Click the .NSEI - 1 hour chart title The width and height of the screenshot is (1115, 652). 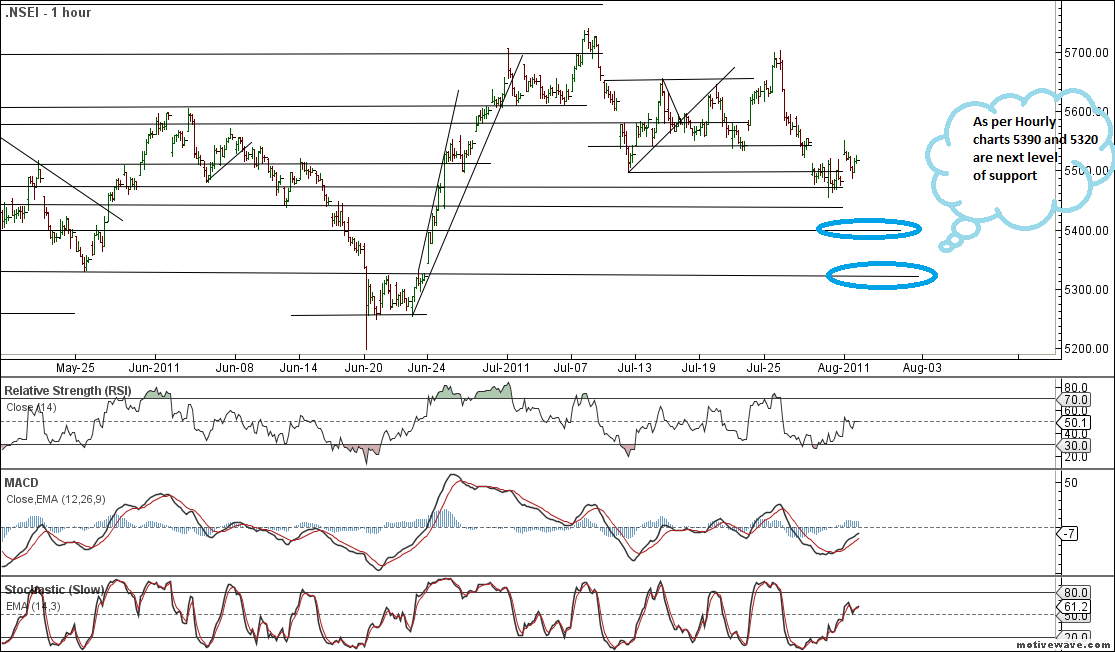[x=48, y=13]
